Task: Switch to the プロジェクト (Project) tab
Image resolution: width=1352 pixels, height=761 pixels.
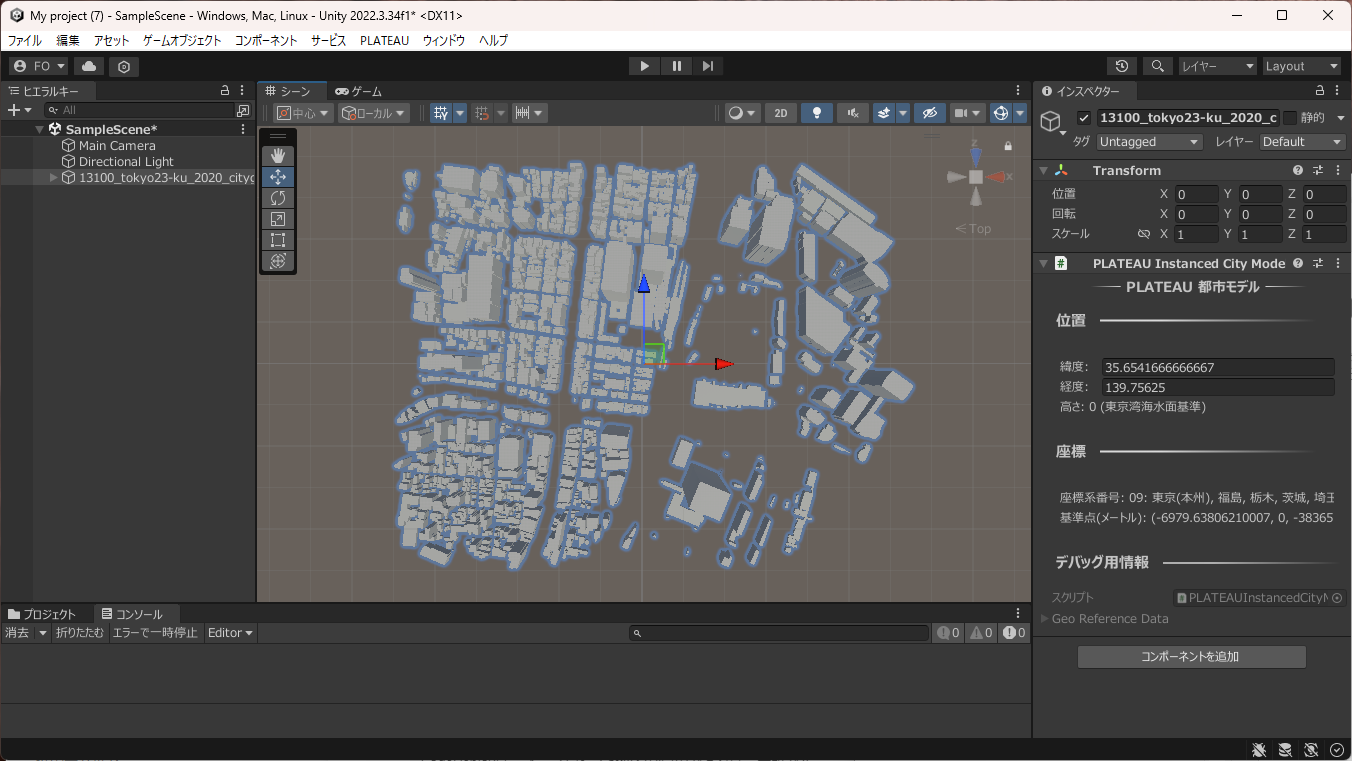Action: pos(42,614)
